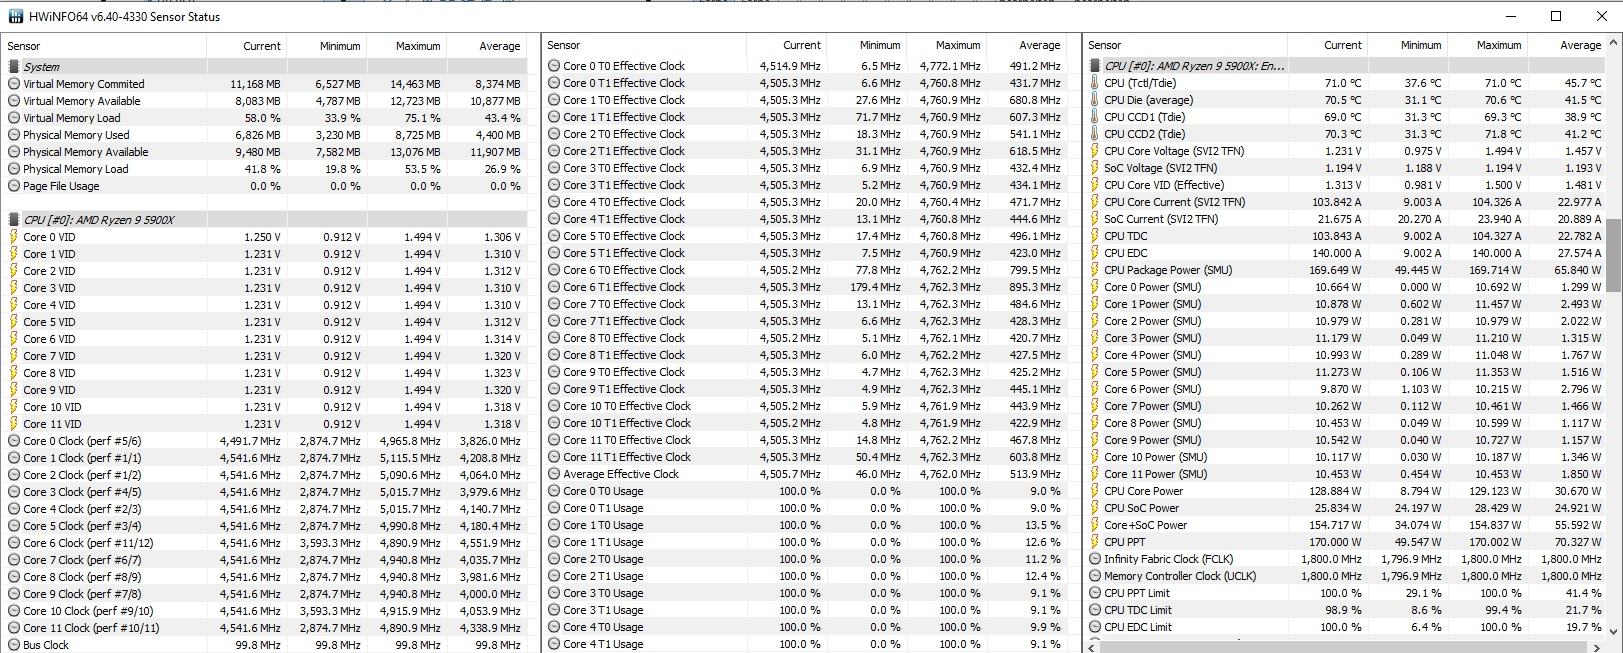The width and height of the screenshot is (1623, 653).
Task: Select the 'Core 1 Clock (perf #1/1)' row
Action: pyautogui.click(x=265, y=458)
